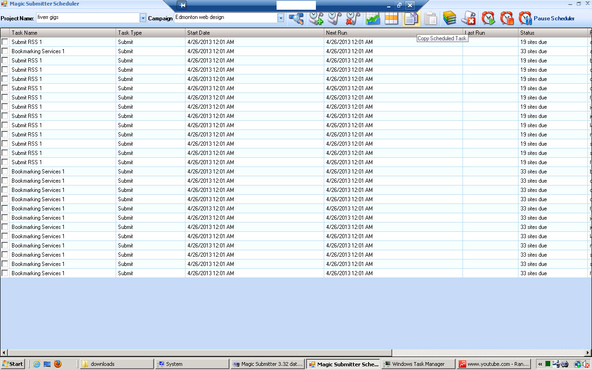The image size is (592, 370).
Task: Click the document with red X icon
Action: tap(469, 18)
